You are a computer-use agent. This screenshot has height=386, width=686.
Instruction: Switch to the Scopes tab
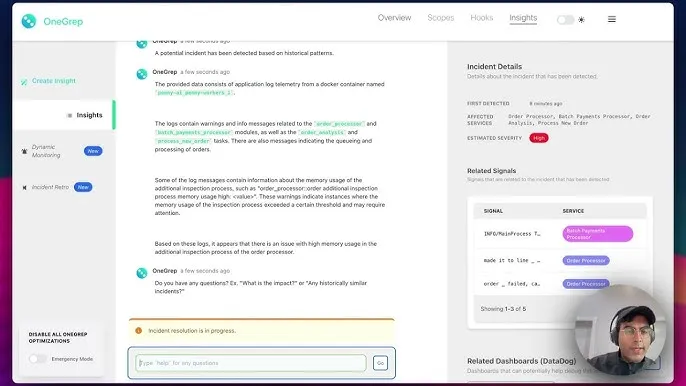click(x=441, y=18)
